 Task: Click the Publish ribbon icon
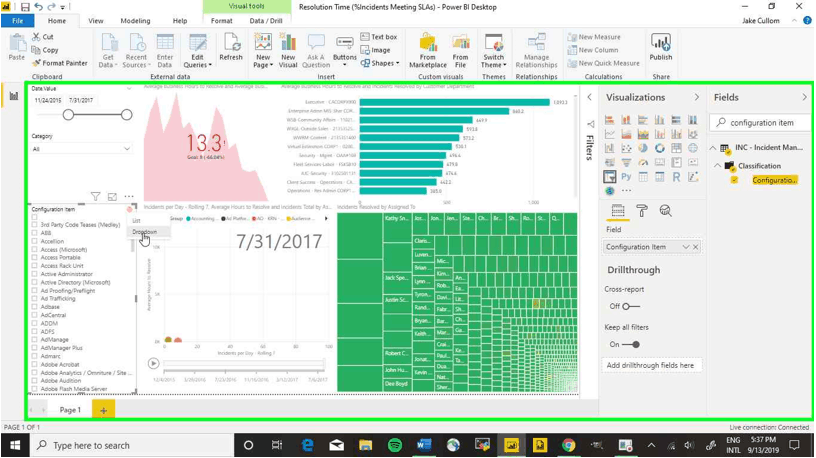tap(660, 48)
